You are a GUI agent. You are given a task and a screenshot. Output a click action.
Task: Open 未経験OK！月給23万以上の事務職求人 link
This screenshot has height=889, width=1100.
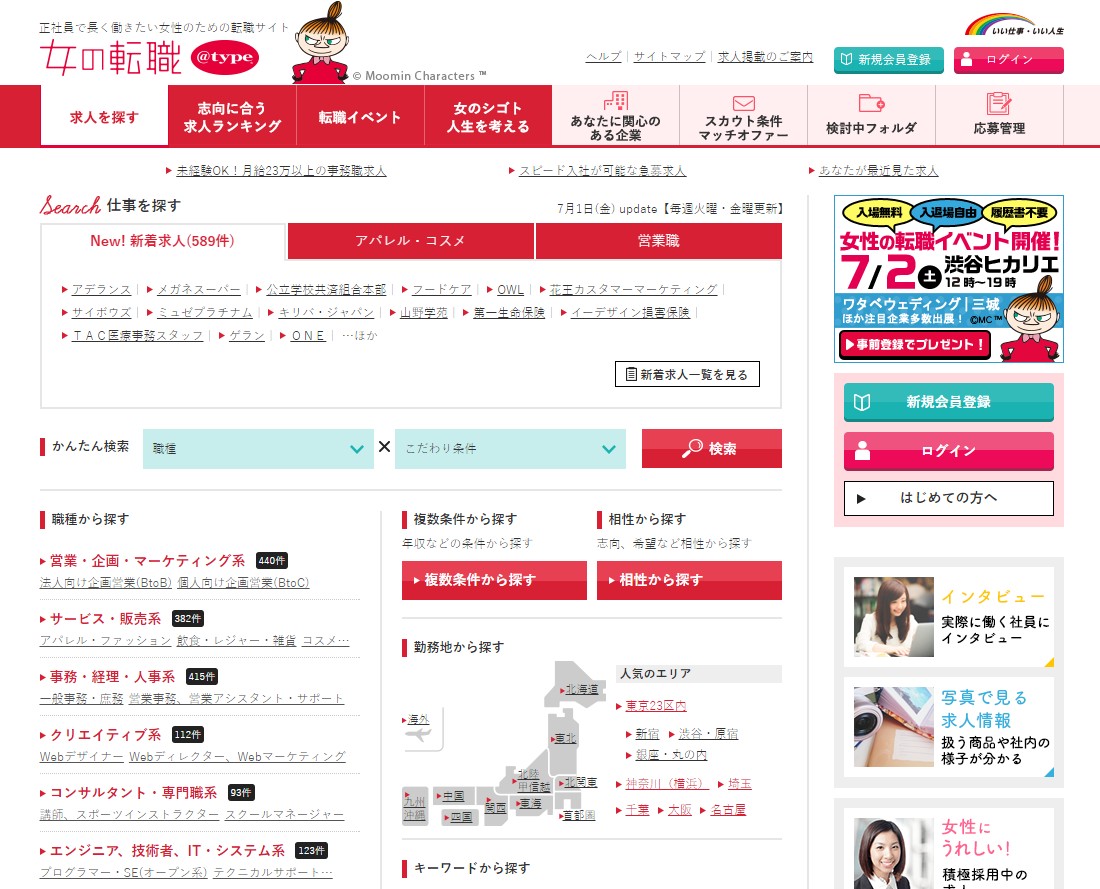click(281, 171)
